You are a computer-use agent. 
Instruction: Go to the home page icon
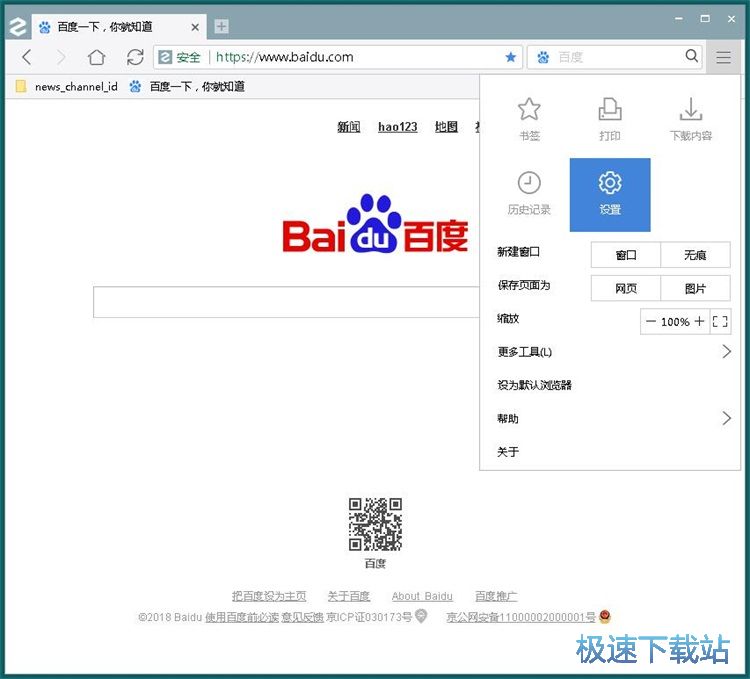click(x=97, y=57)
